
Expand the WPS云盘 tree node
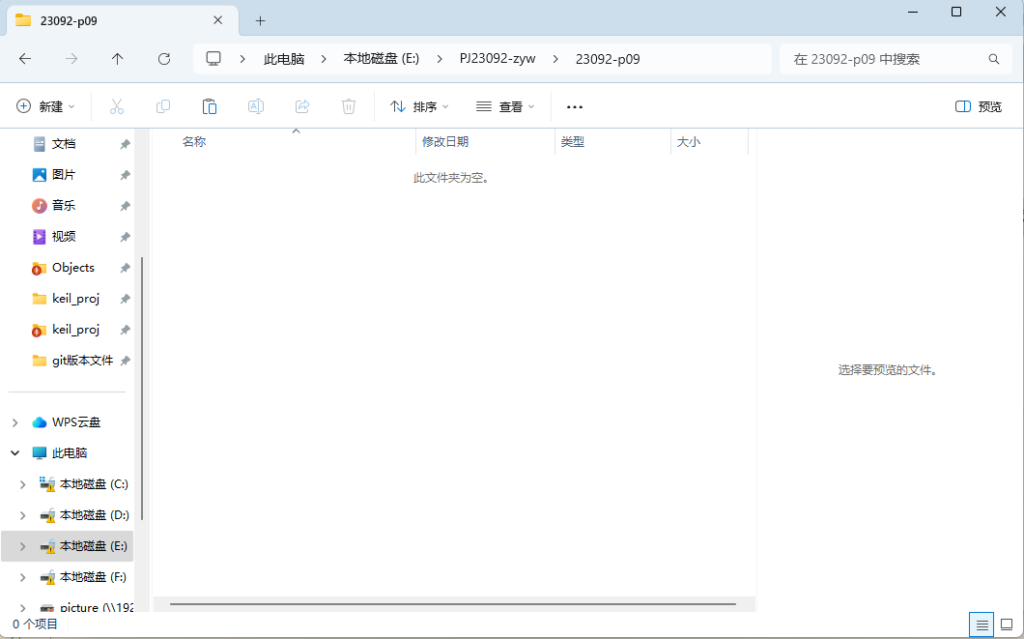click(x=16, y=422)
